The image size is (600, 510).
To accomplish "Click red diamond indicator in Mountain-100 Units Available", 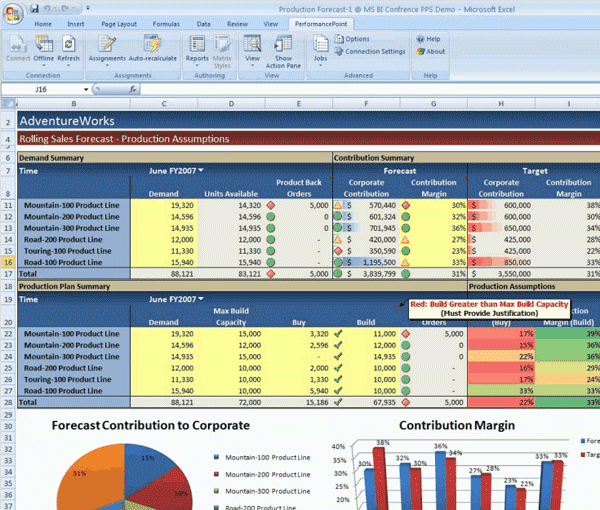I will pos(271,205).
